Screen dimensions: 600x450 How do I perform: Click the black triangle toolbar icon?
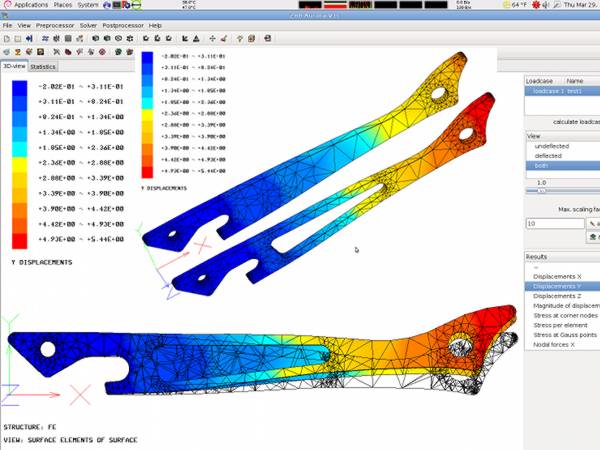[x=196, y=38]
